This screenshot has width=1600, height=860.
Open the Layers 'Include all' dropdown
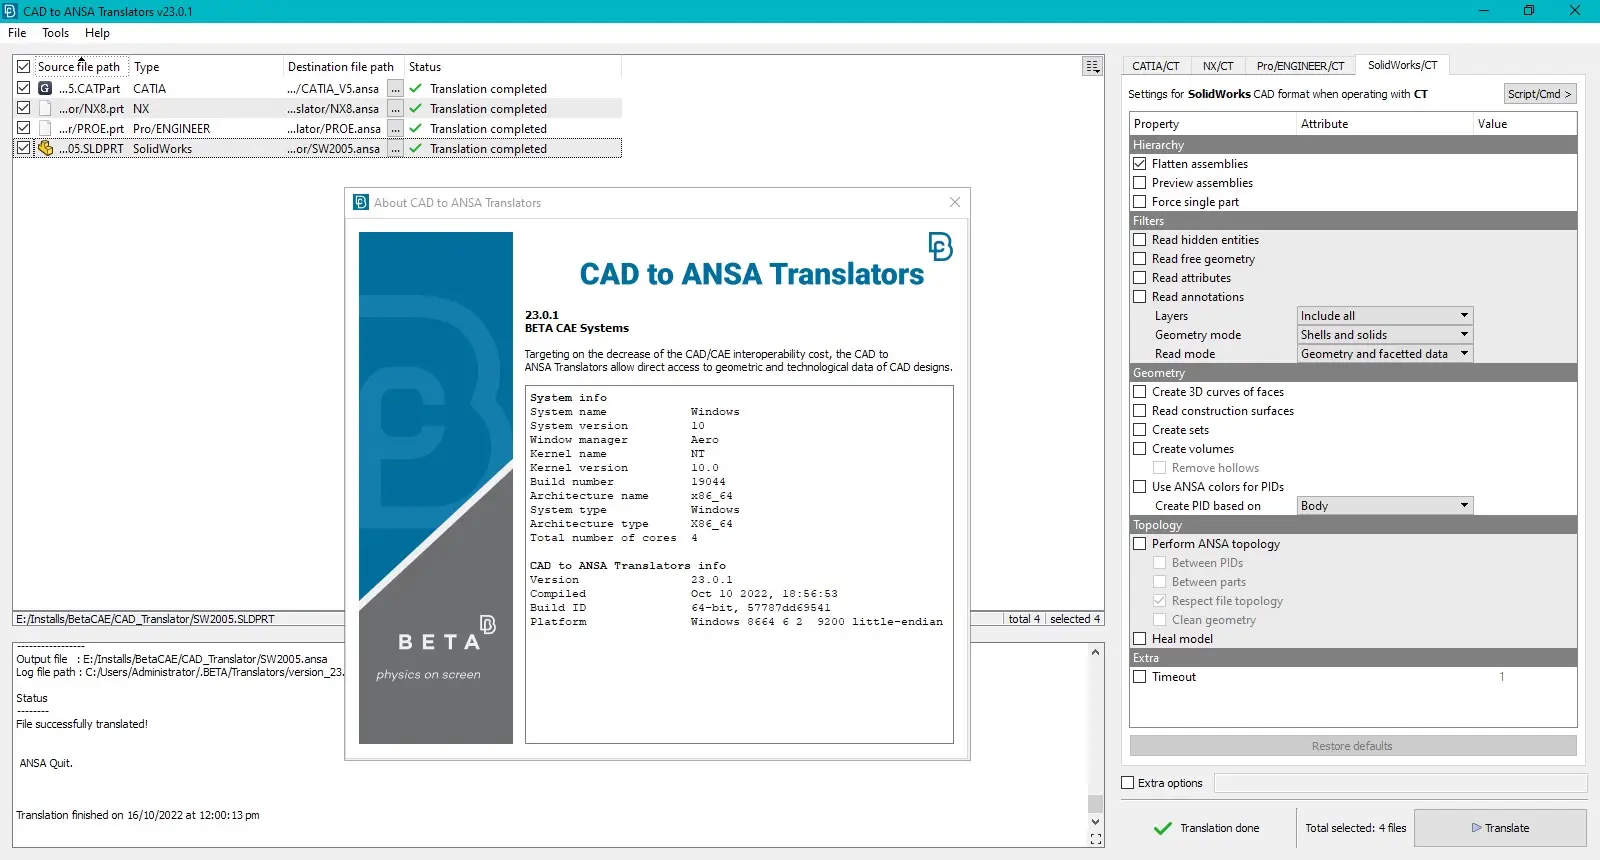click(x=1385, y=315)
